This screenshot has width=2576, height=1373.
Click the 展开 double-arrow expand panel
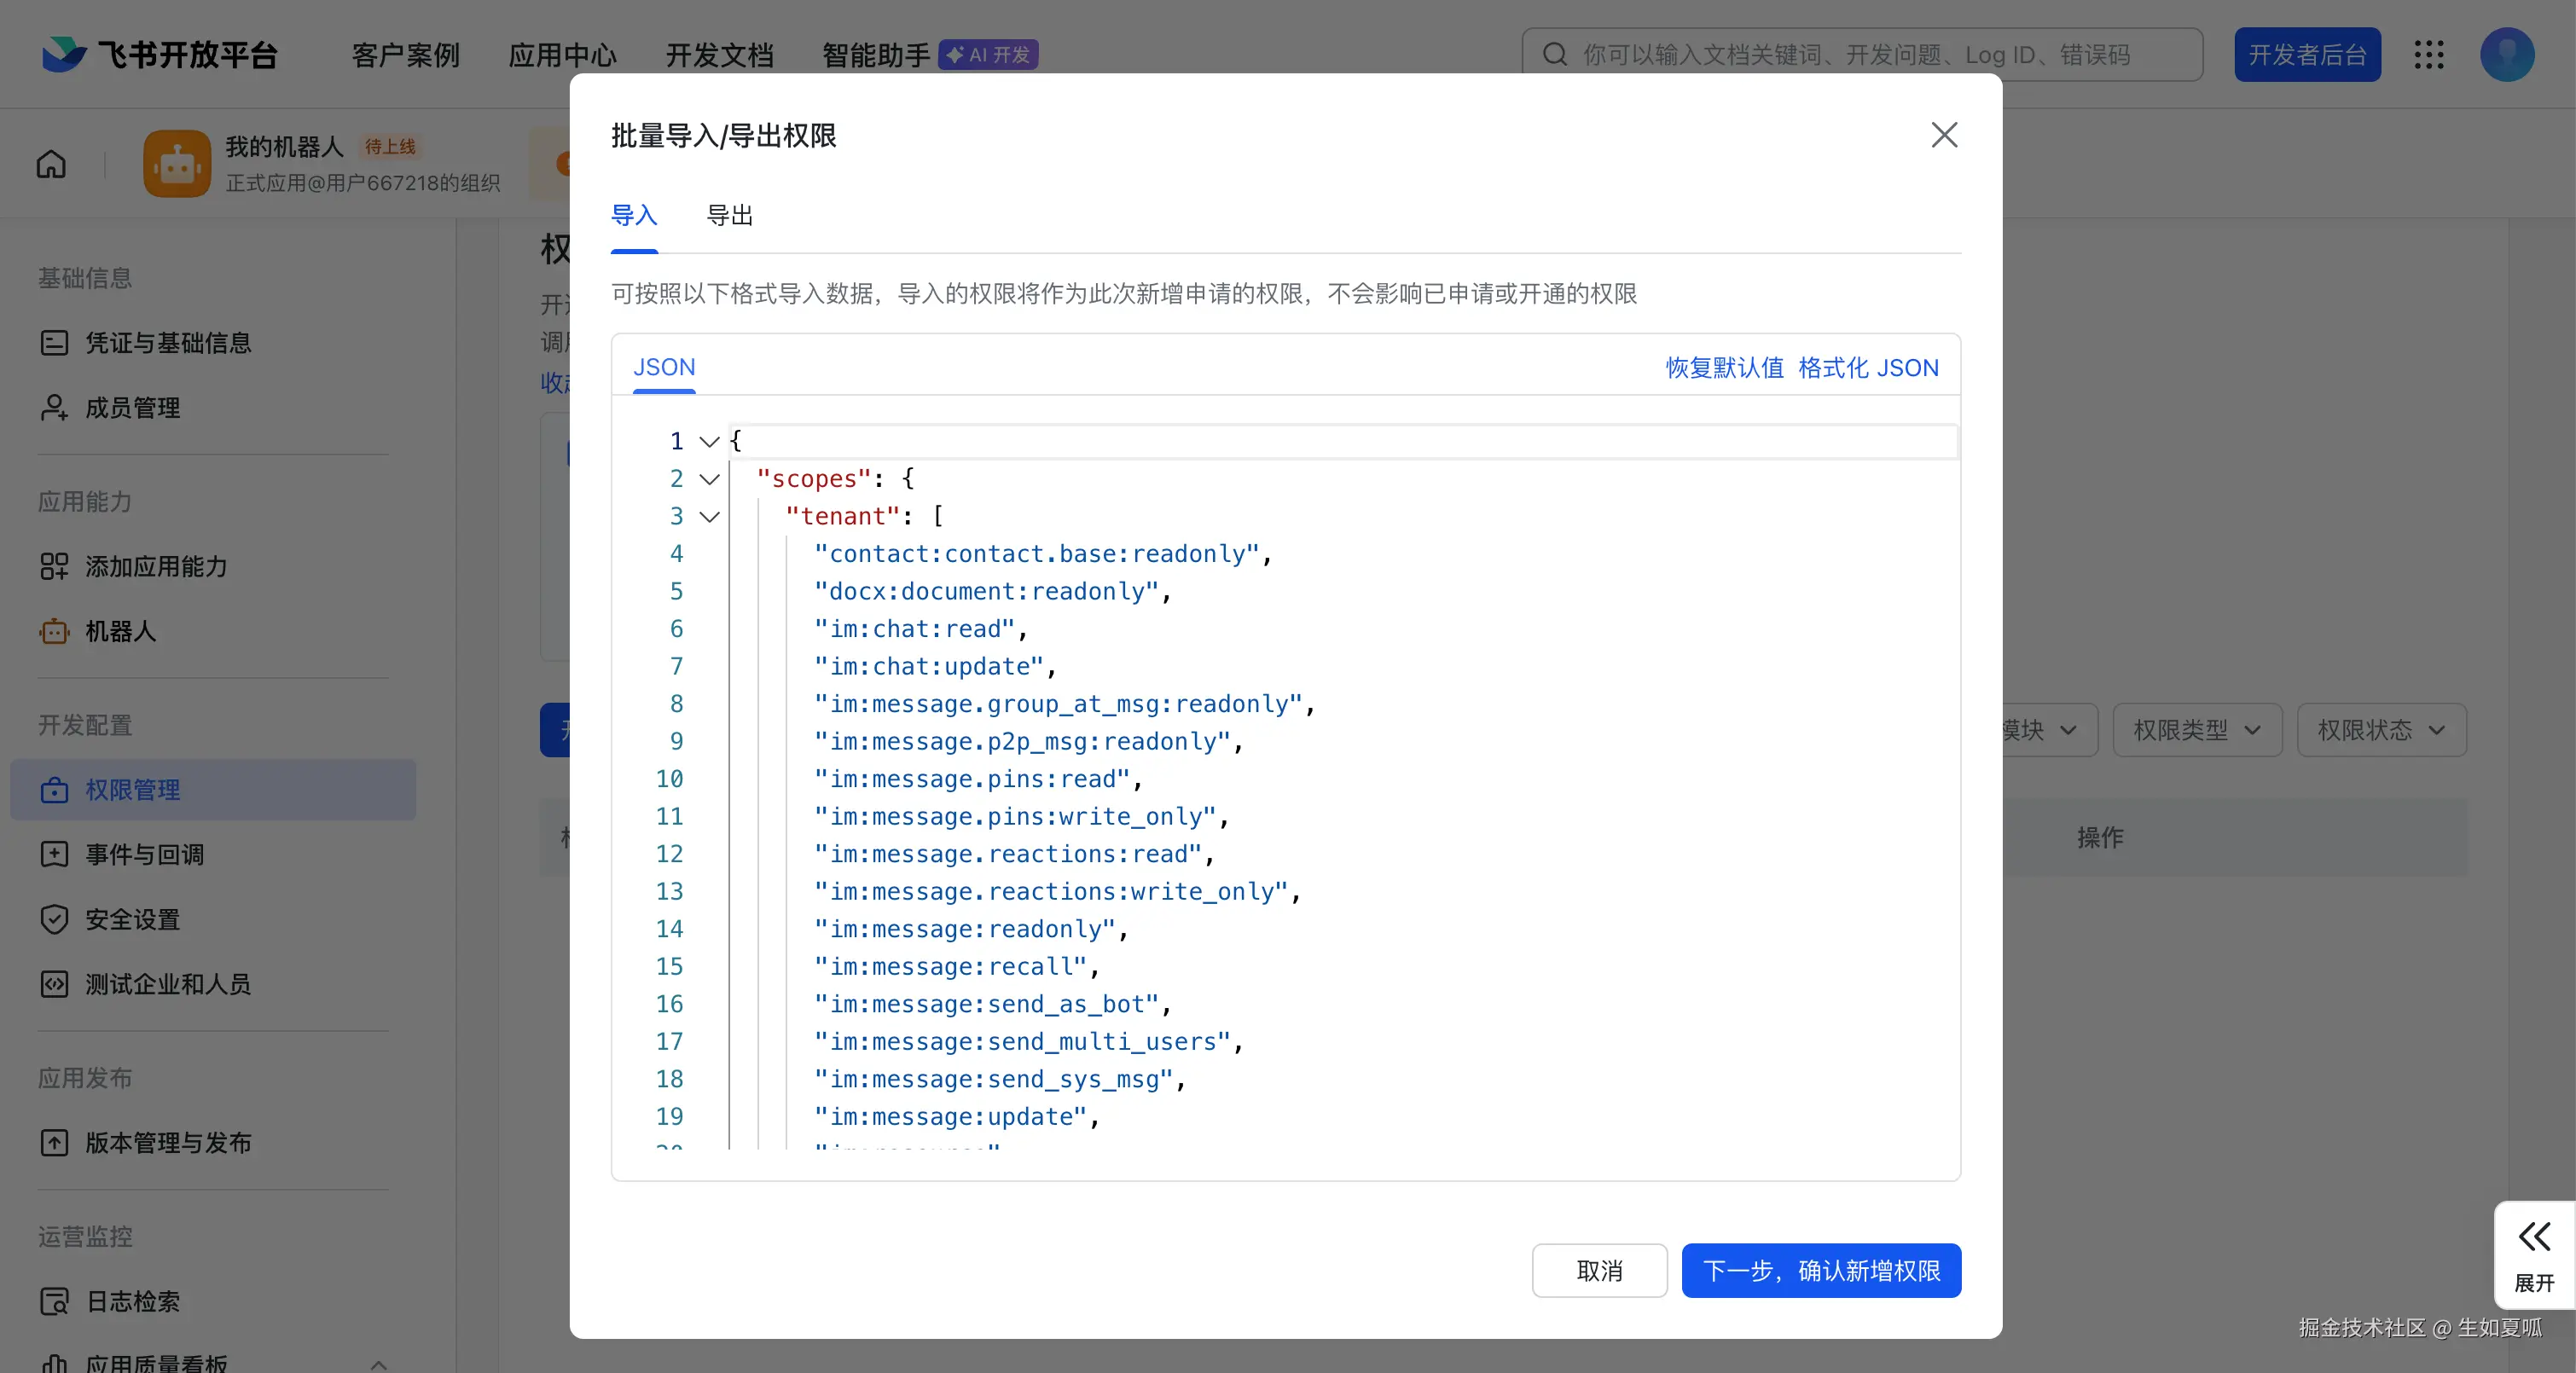point(2533,1254)
